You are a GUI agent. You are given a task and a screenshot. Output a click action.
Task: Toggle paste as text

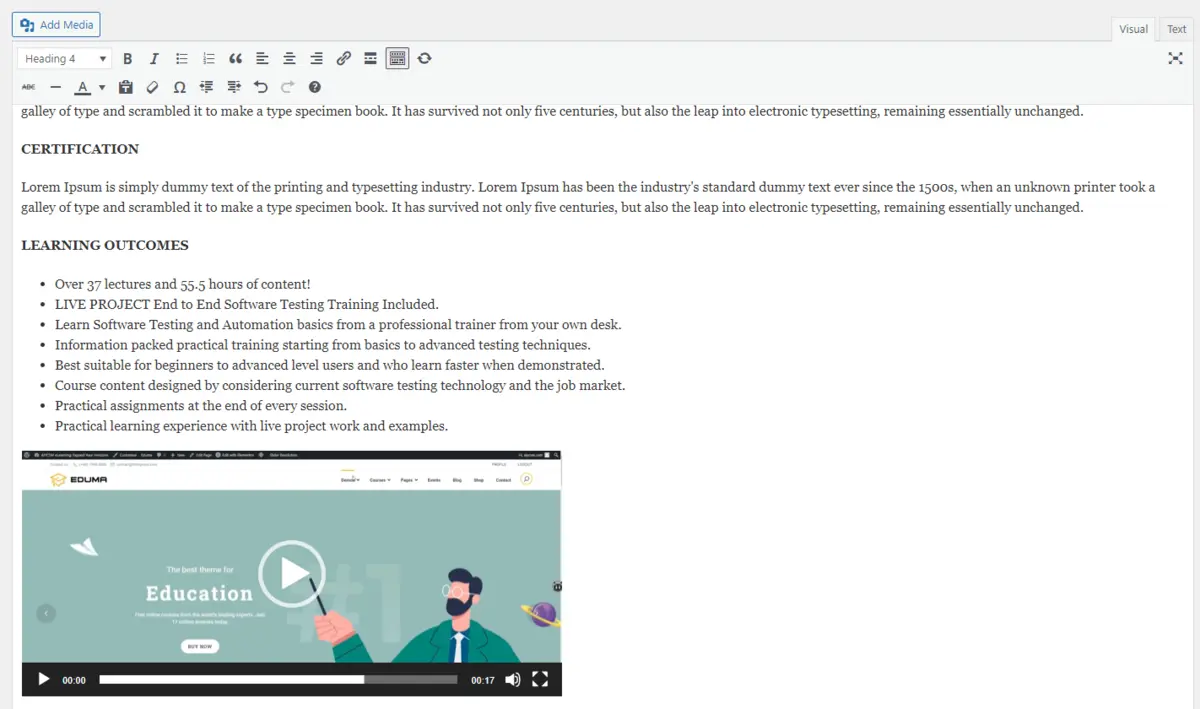click(x=125, y=87)
